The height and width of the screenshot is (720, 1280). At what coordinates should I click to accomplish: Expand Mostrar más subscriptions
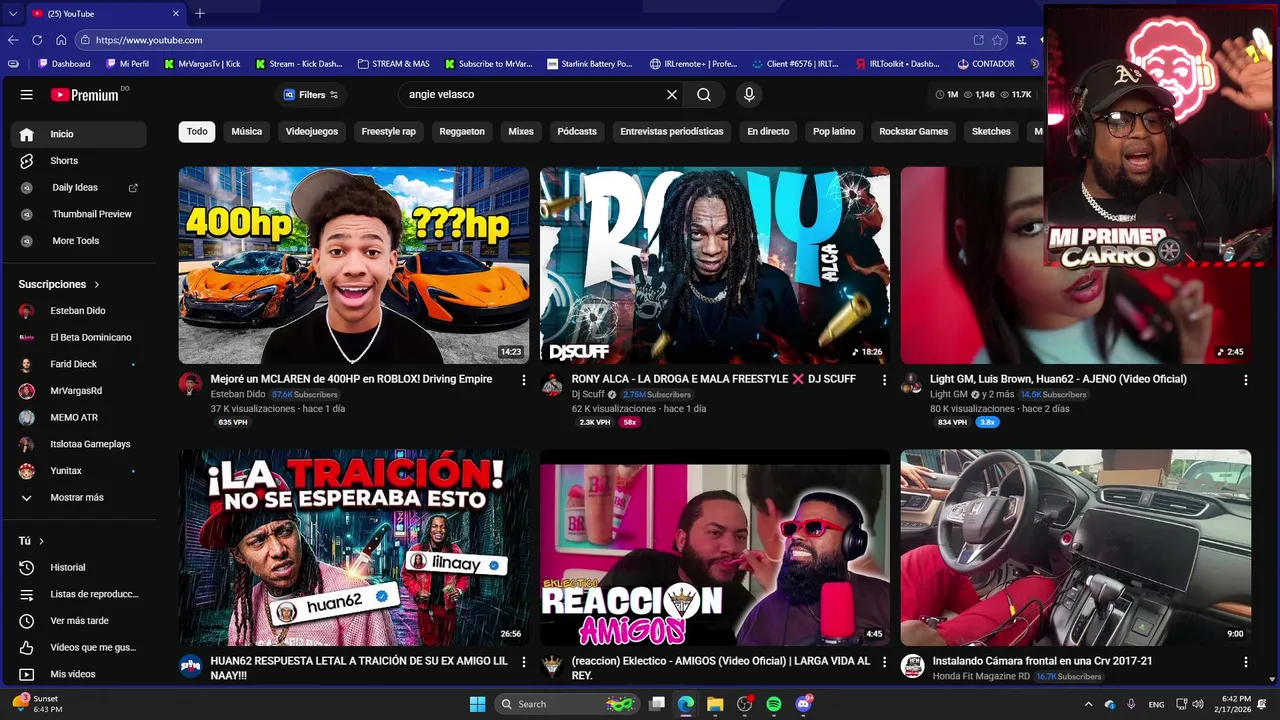[x=79, y=498]
